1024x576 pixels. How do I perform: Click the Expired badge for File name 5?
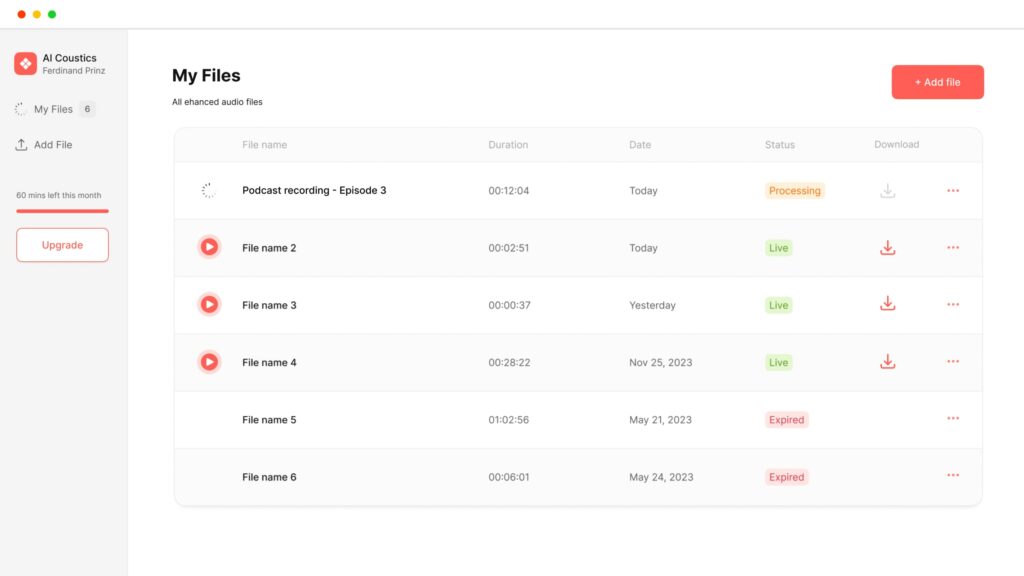tap(786, 420)
